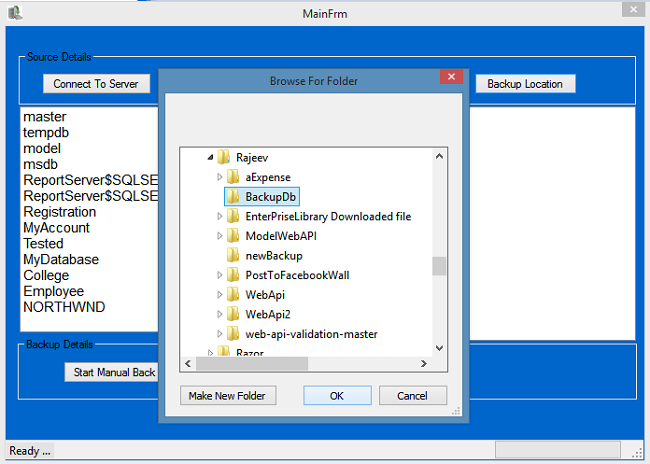Select the web-api-validation-master folder name

(x=311, y=334)
